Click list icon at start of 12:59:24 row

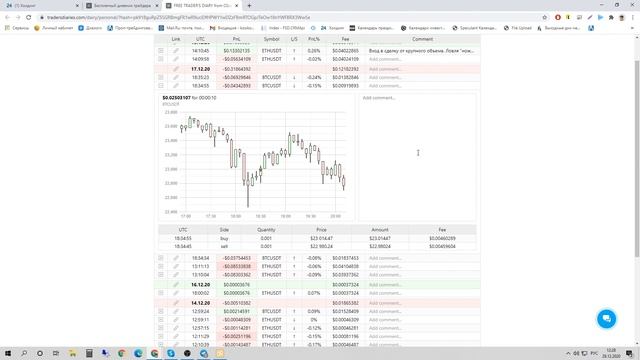point(161,311)
